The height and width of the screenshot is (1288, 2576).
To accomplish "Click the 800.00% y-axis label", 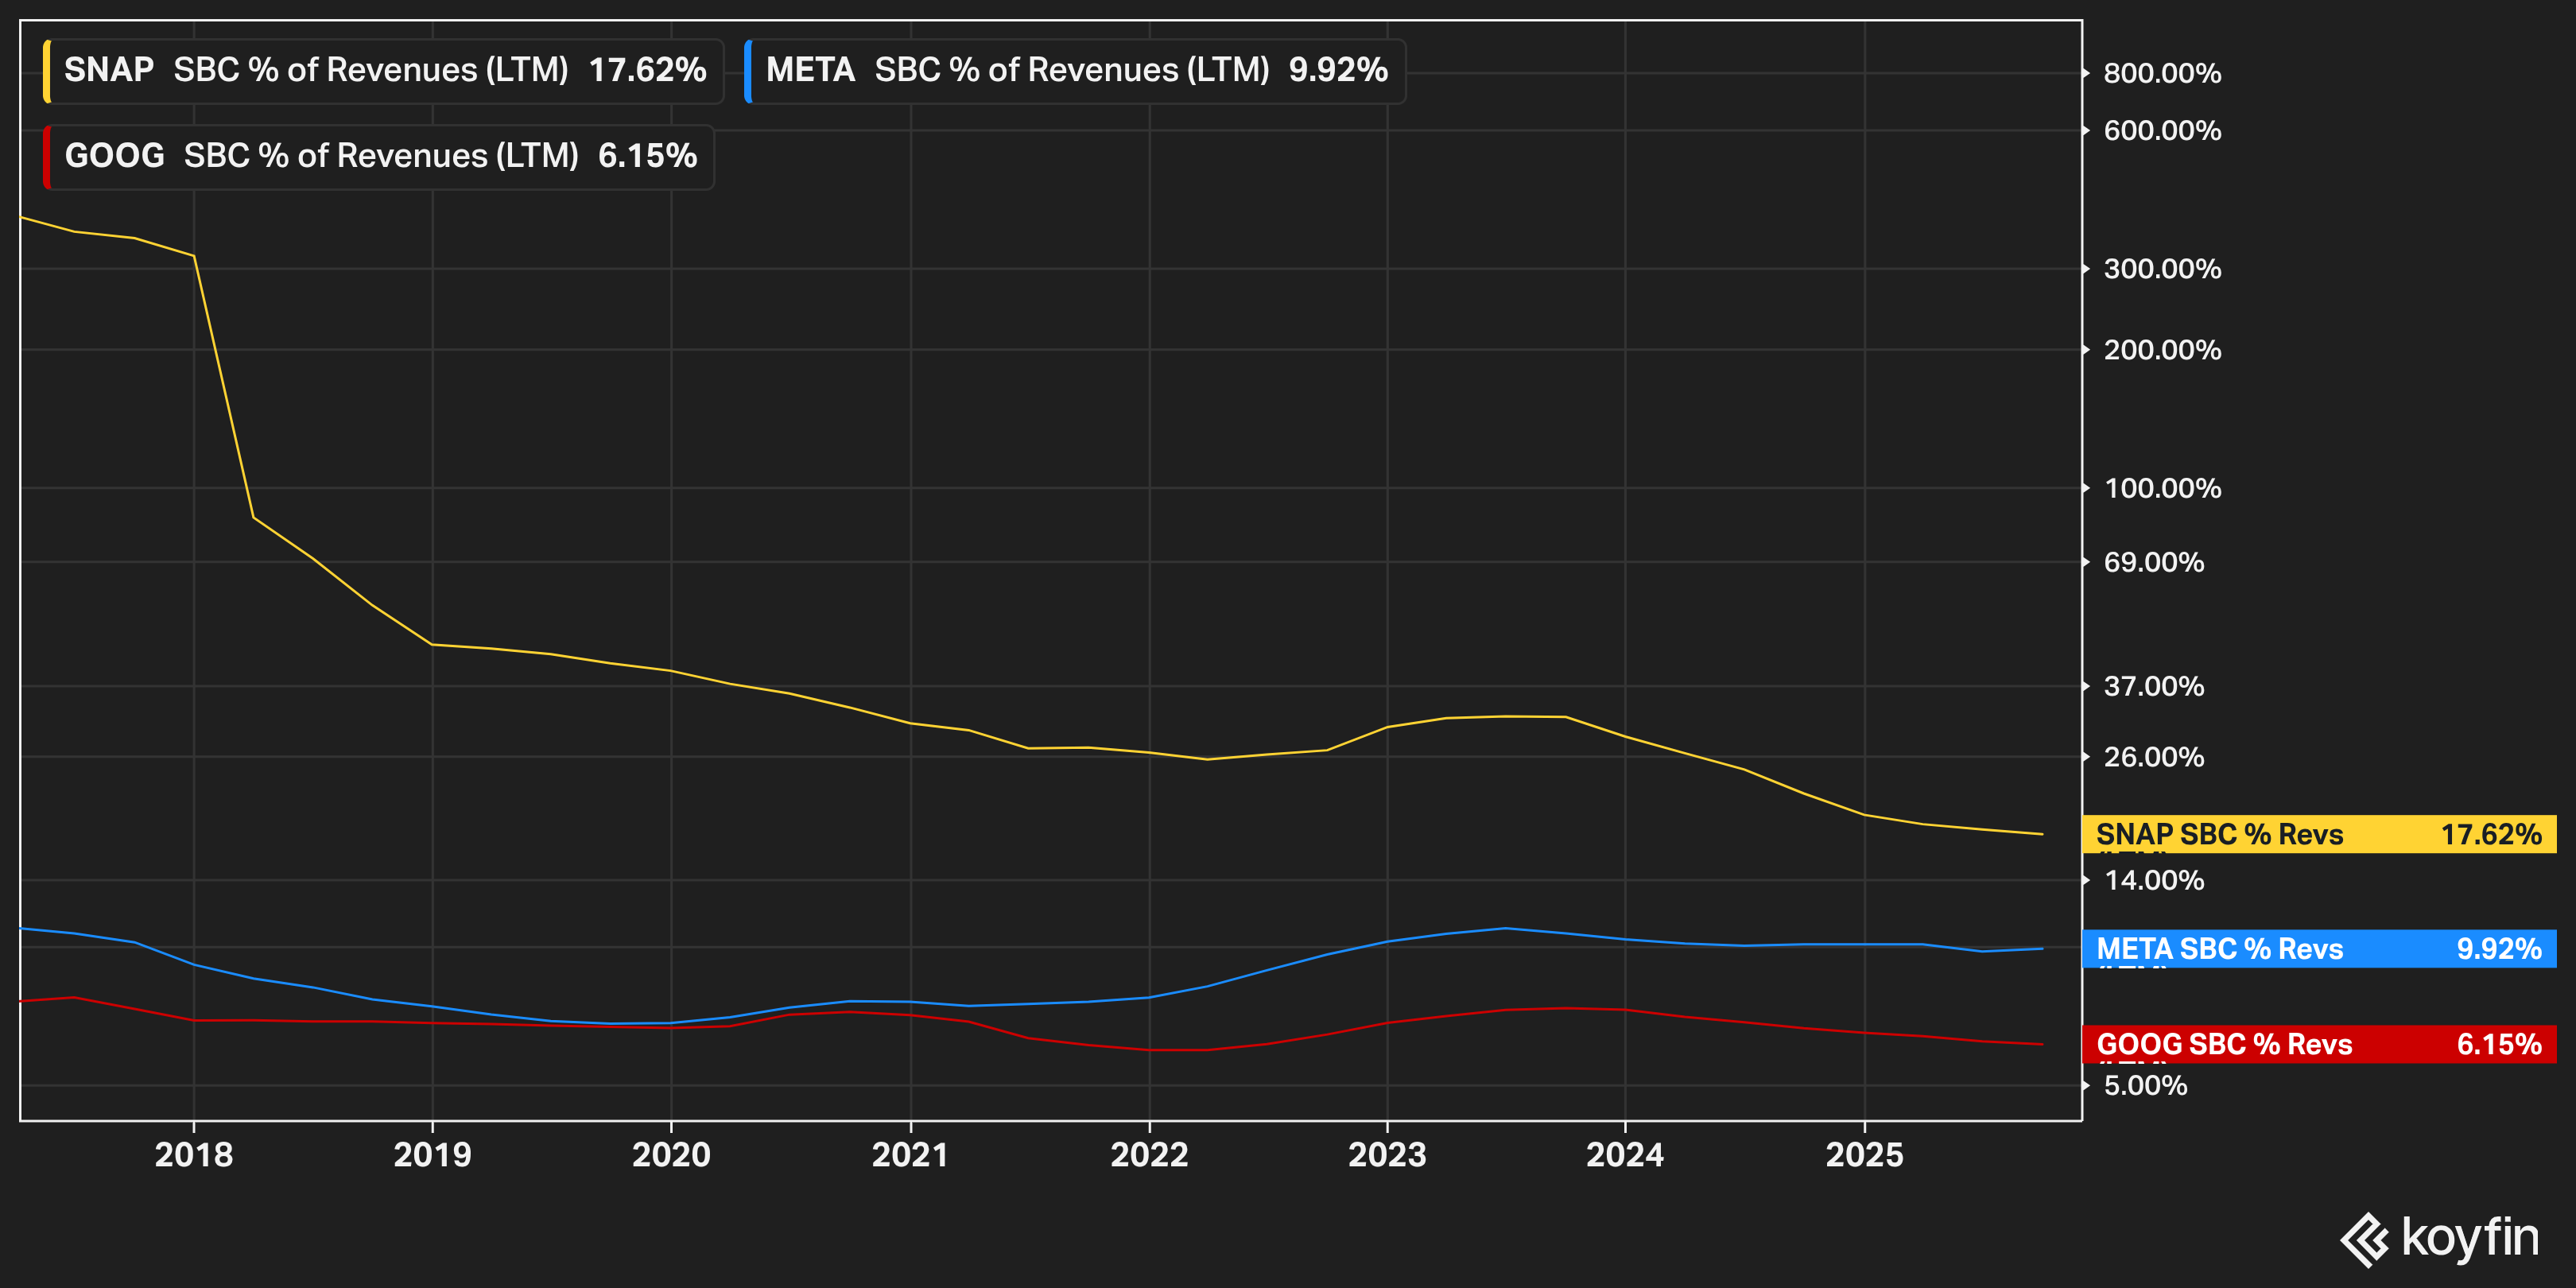I will pos(2162,73).
